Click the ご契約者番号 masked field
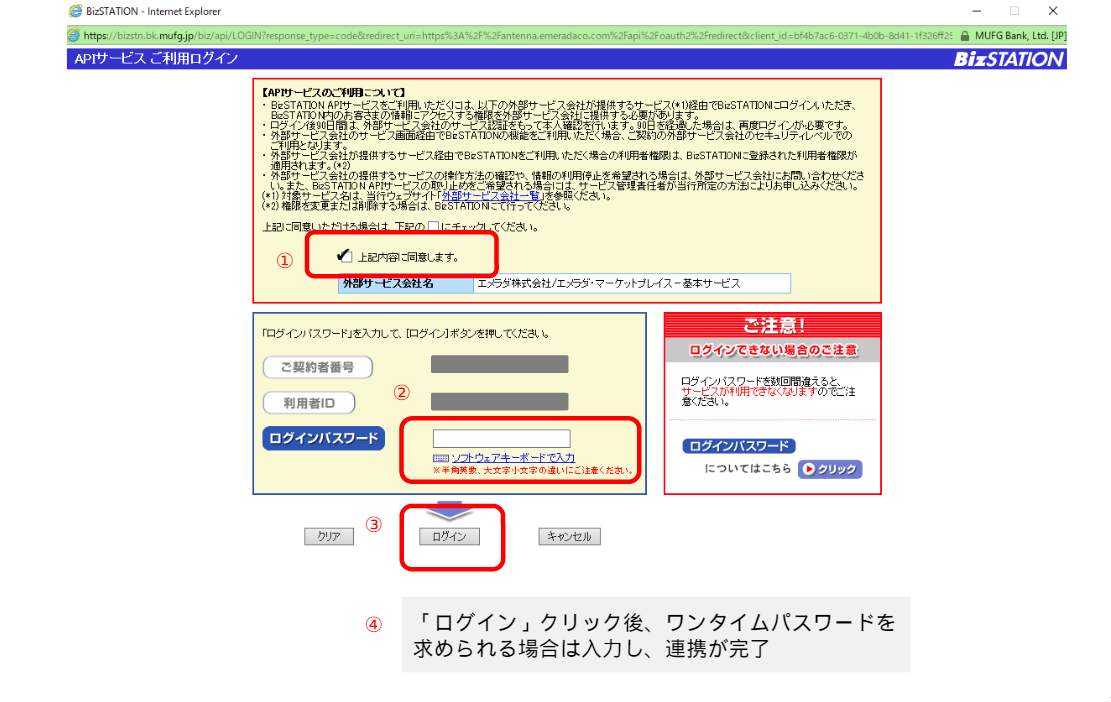1111x702 pixels. pyautogui.click(x=500, y=364)
